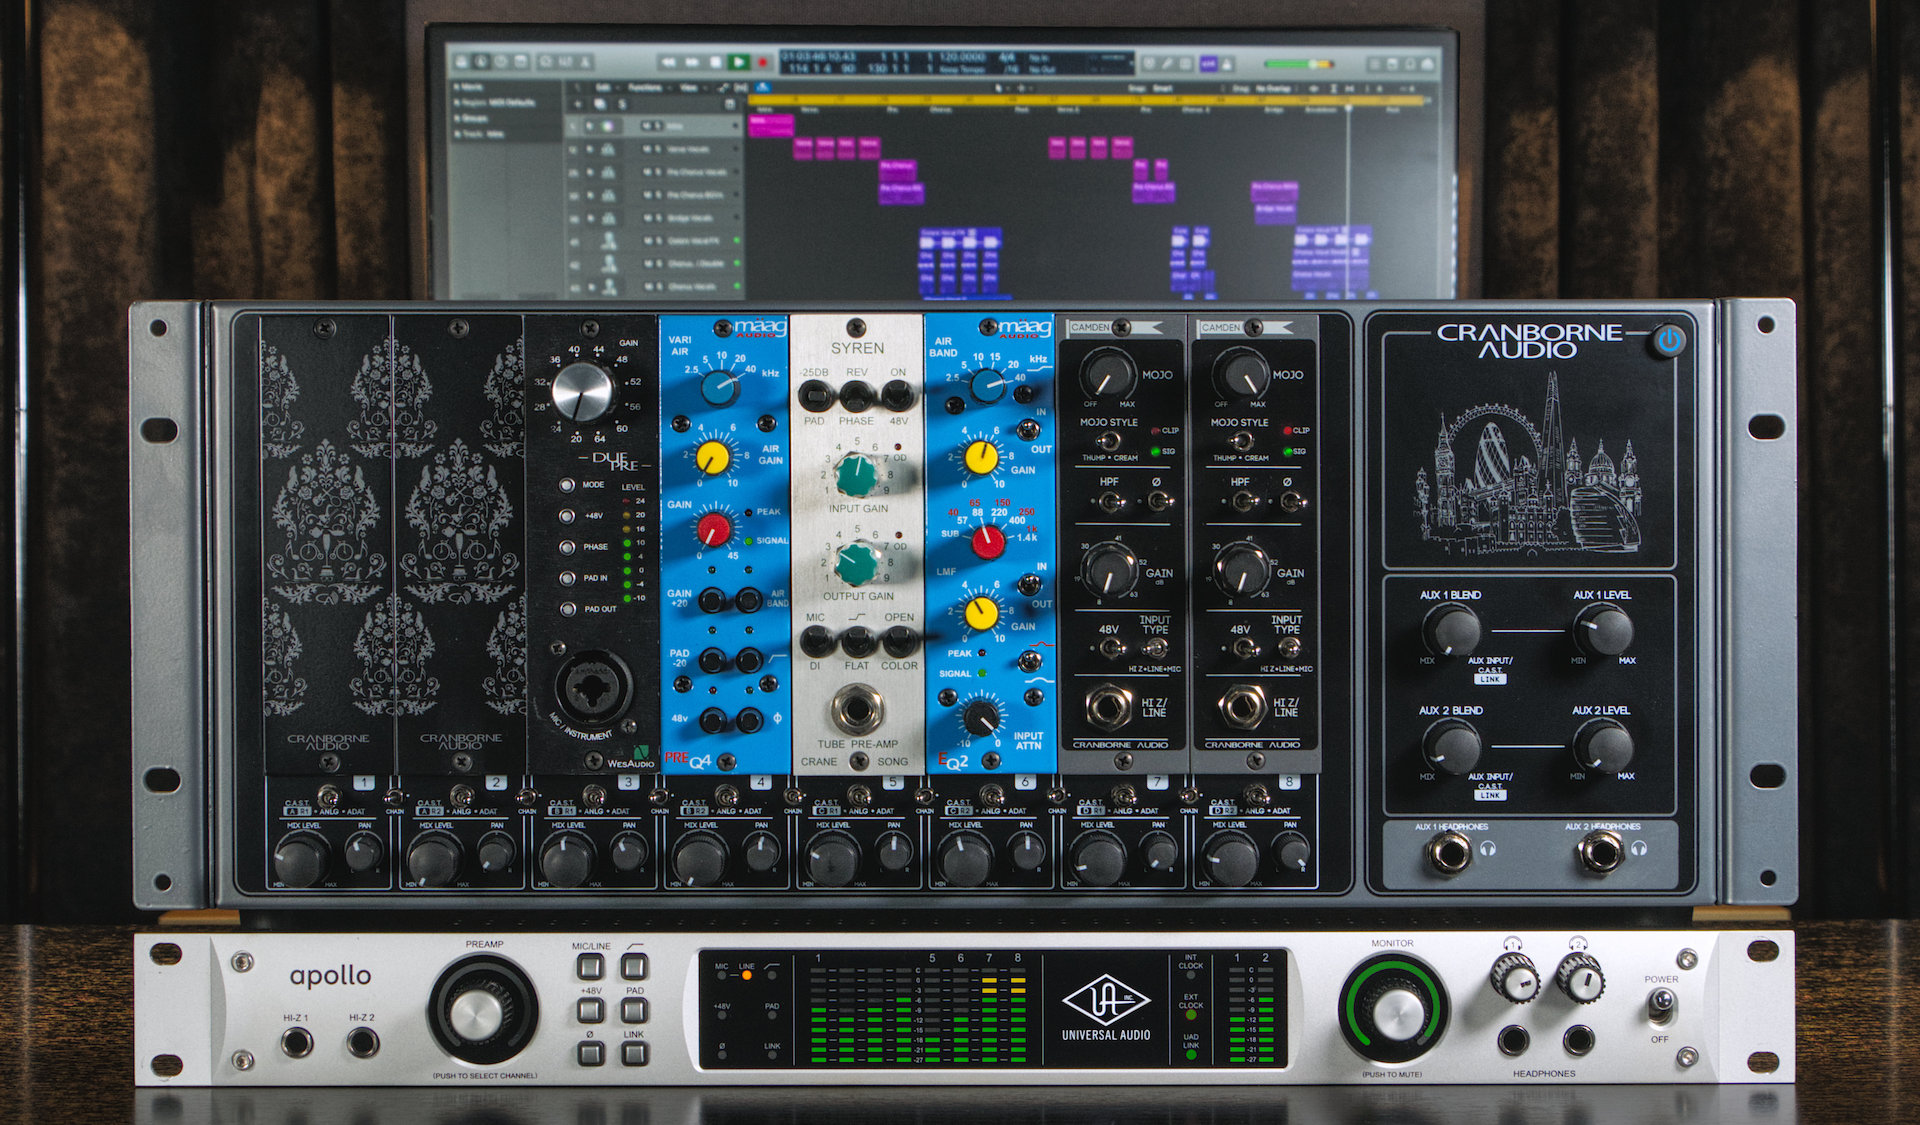The height and width of the screenshot is (1125, 1920).
Task: Open the Loop Browser icon in control bar
Action: coord(1409,64)
